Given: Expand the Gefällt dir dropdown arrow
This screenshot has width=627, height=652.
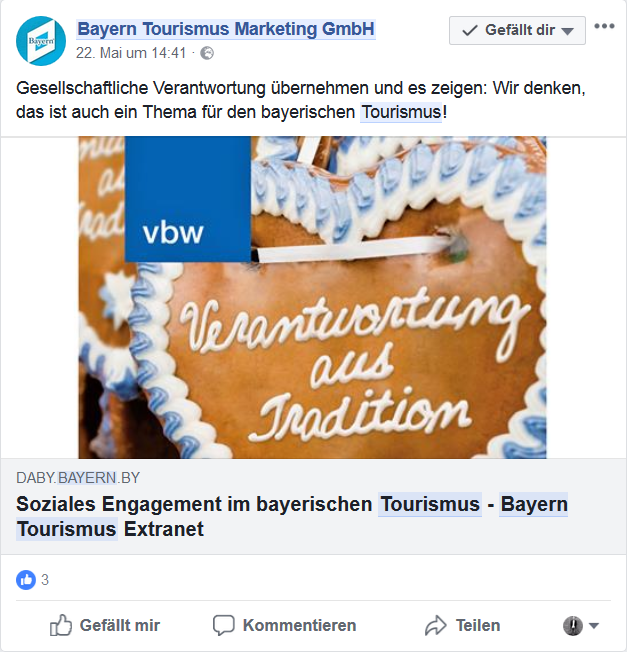Looking at the screenshot, I should click(567, 31).
